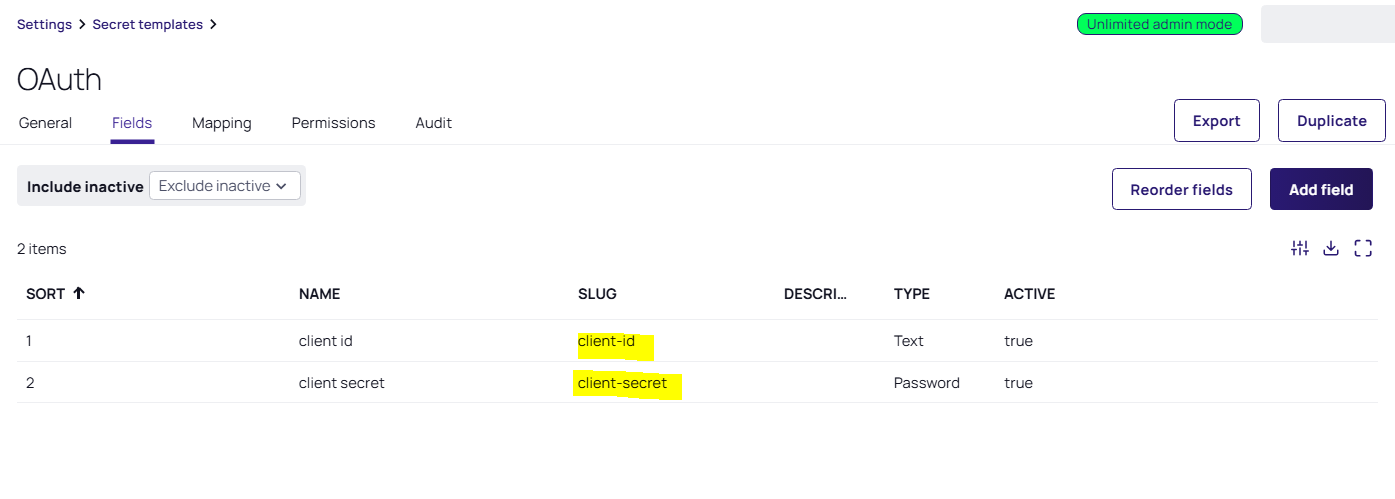Select the client secret field row
Image resolution: width=1395 pixels, height=499 pixels.
click(697, 383)
